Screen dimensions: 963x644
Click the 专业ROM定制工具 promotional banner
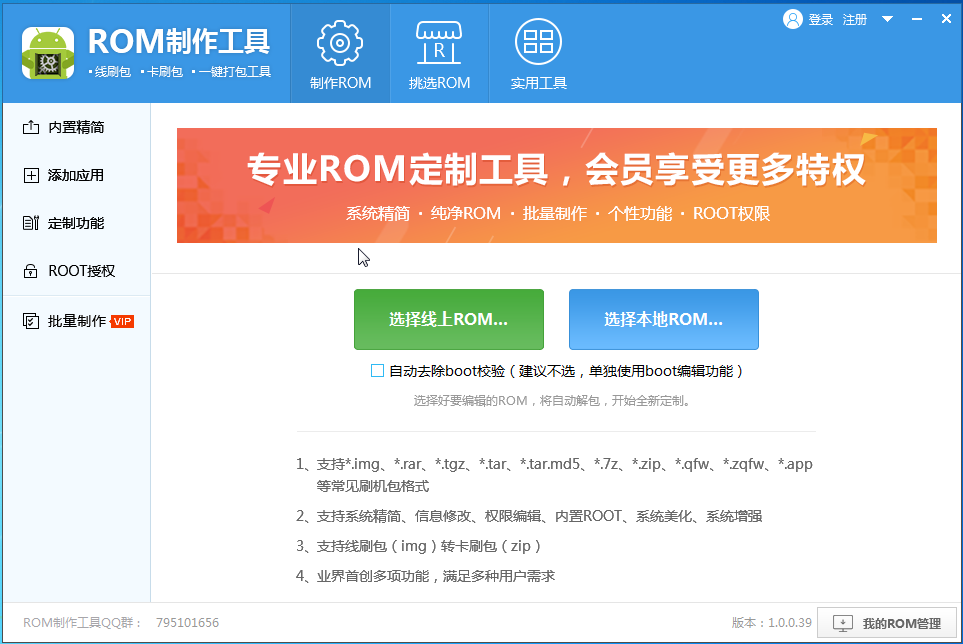(x=556, y=185)
